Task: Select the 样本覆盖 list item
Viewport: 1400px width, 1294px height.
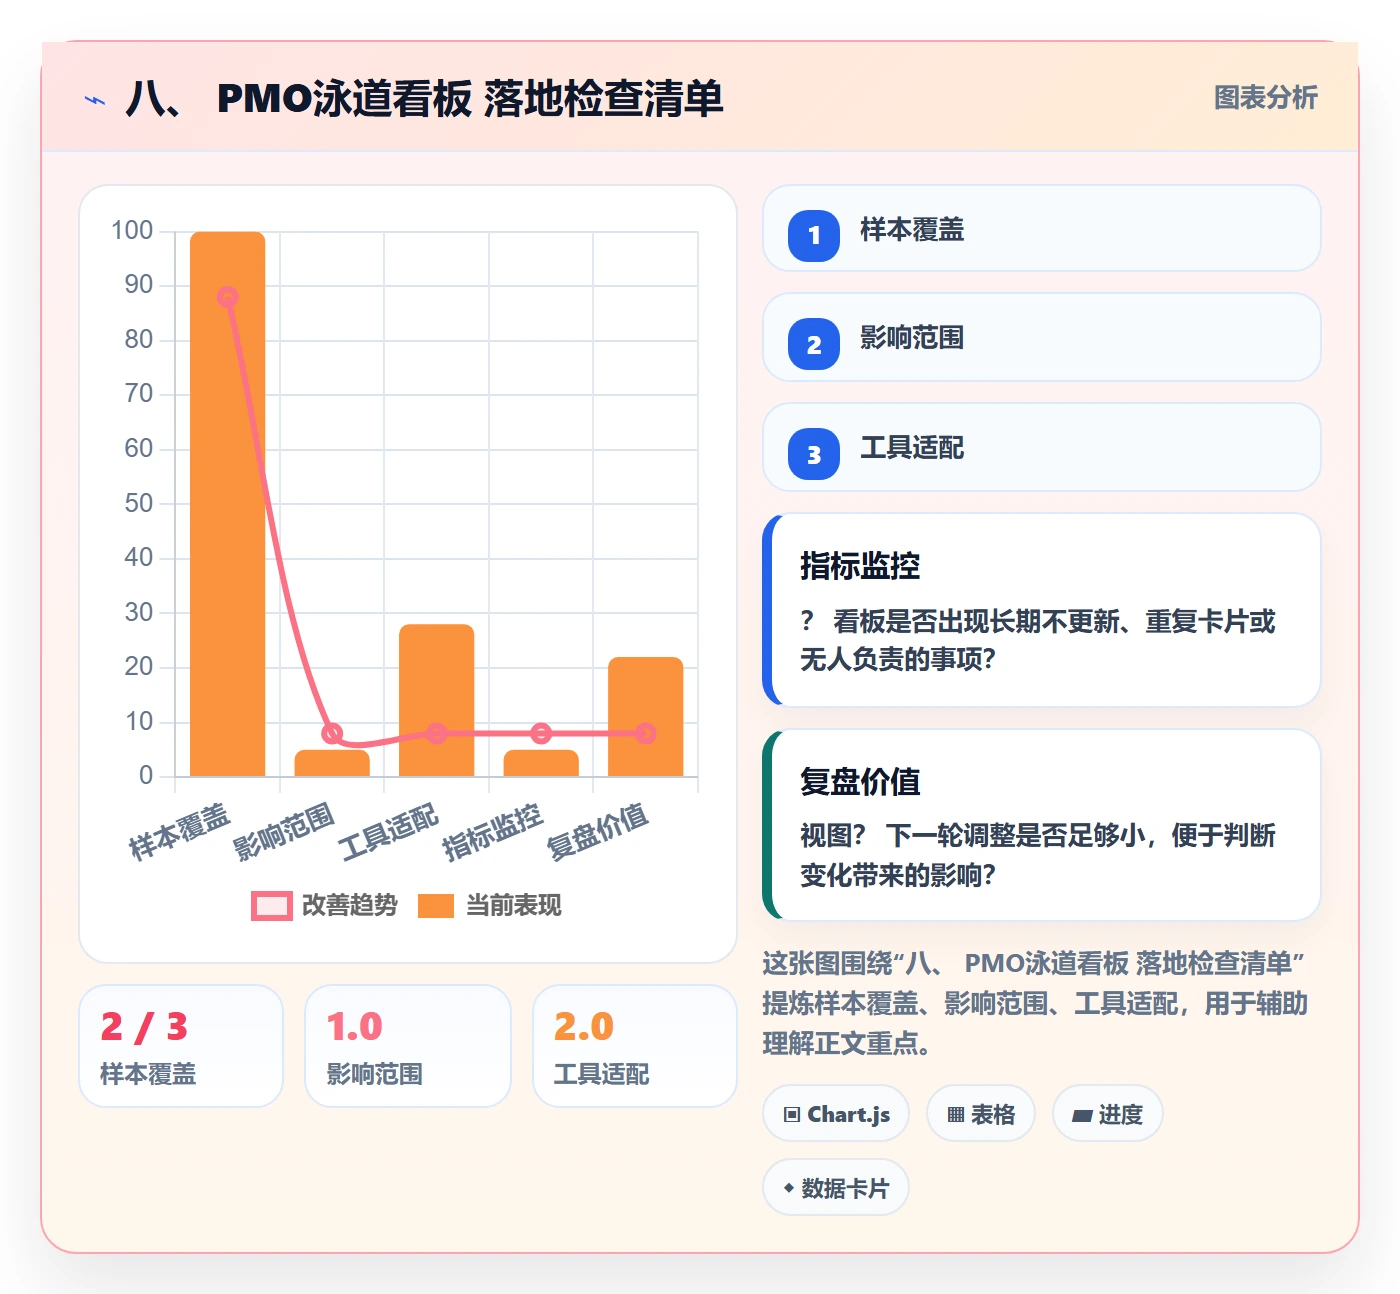Action: tap(1042, 228)
